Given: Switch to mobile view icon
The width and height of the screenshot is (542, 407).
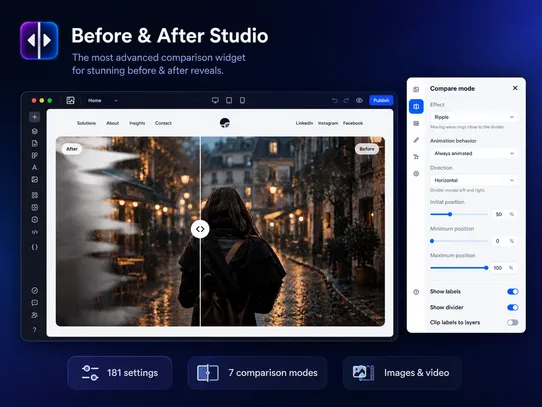Looking at the screenshot, I should pyautogui.click(x=242, y=100).
